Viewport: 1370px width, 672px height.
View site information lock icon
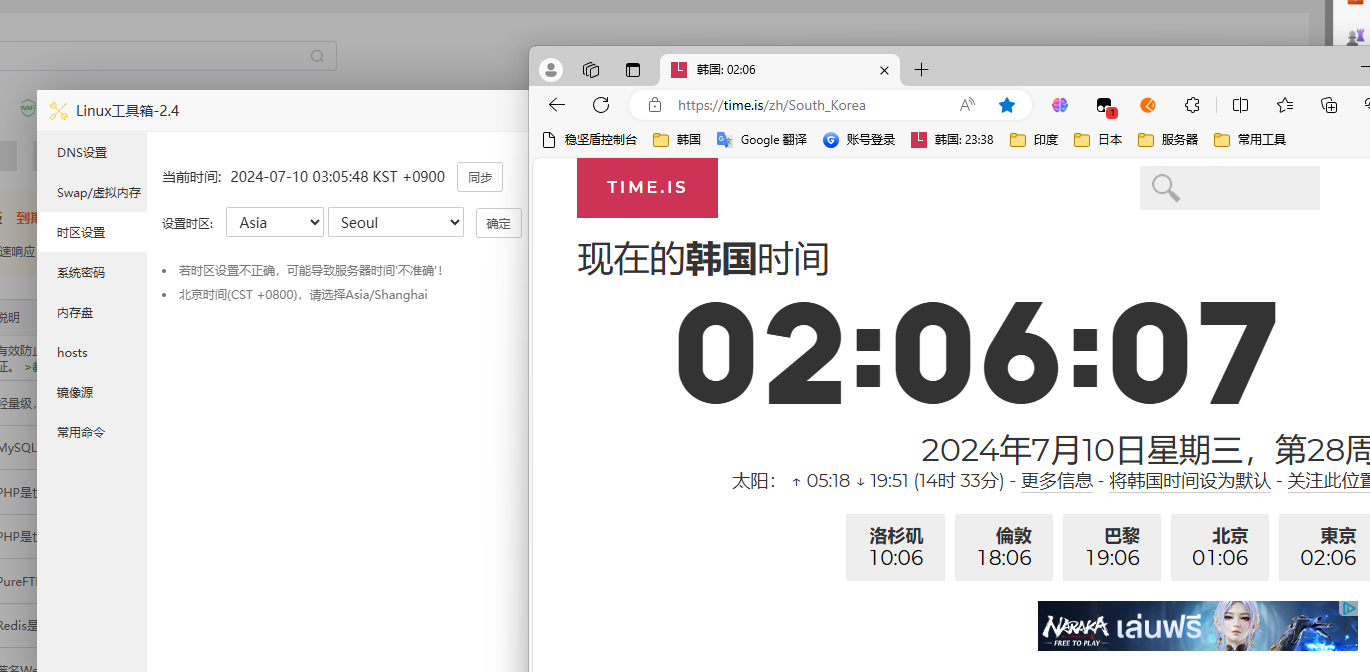(655, 105)
